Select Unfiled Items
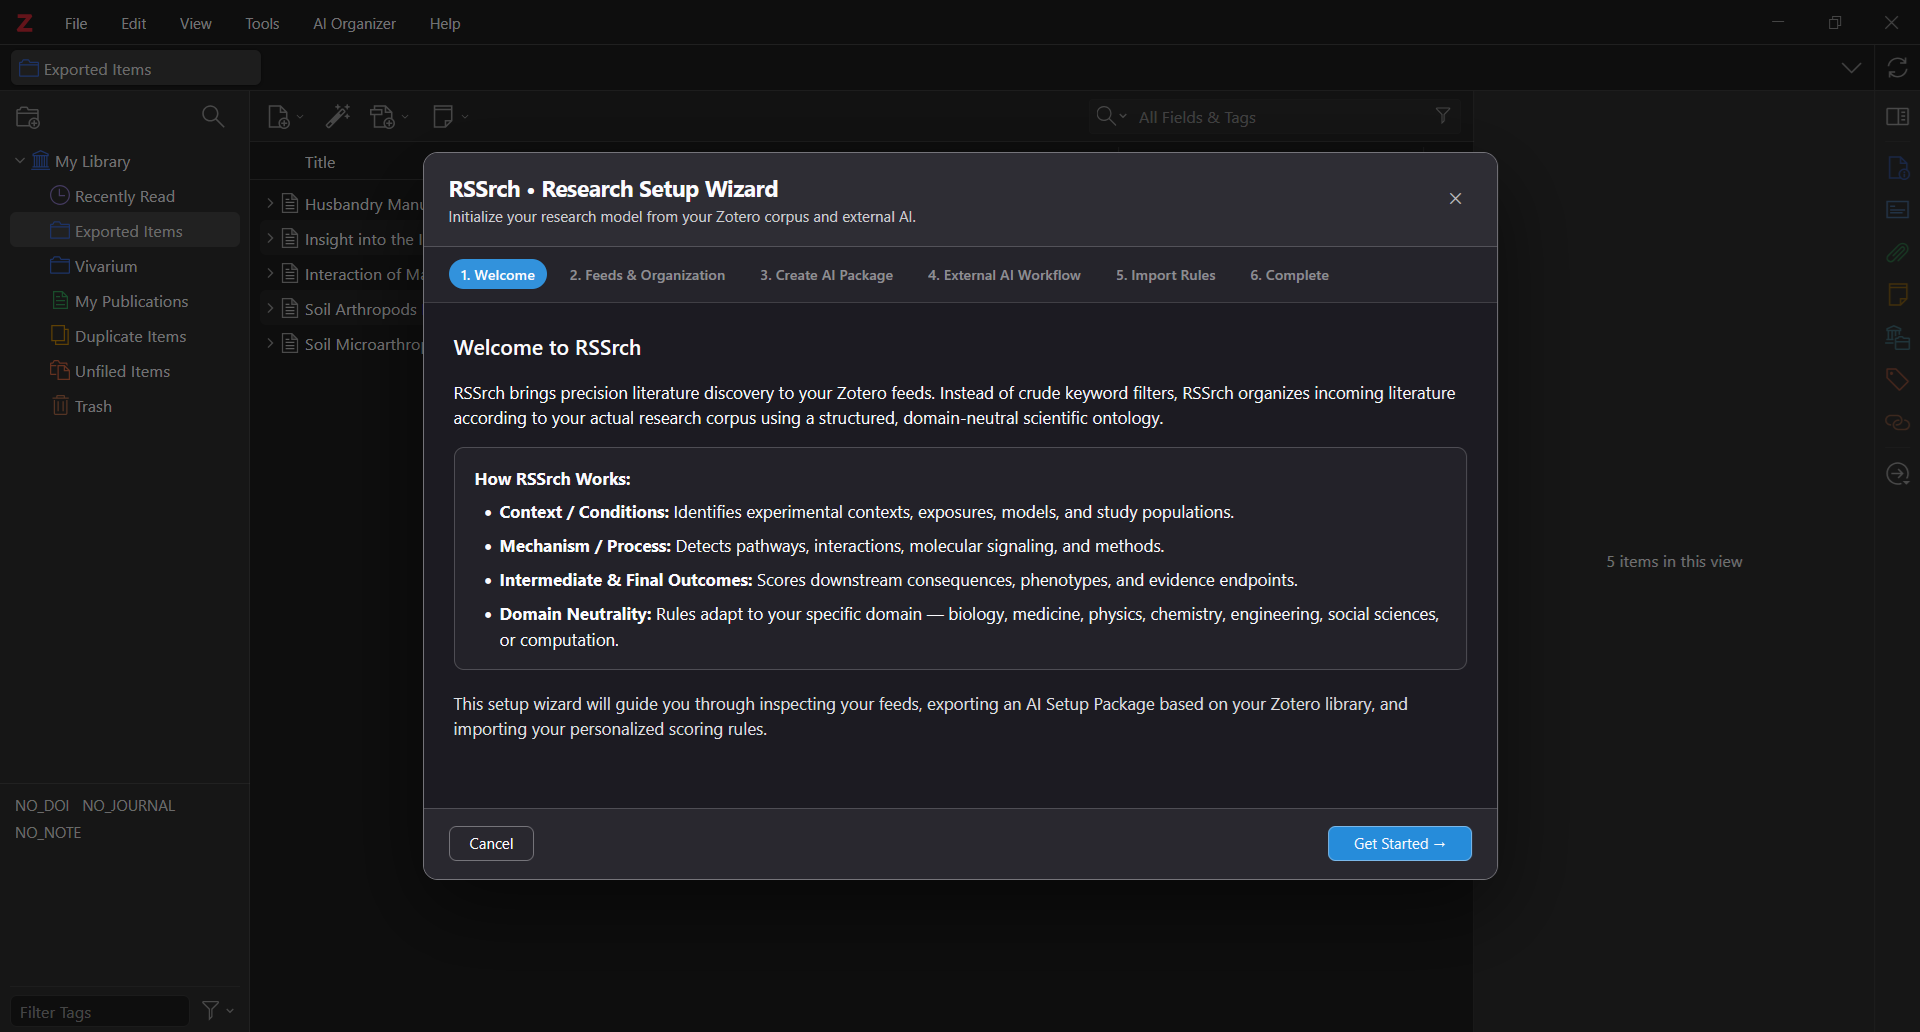Viewport: 1920px width, 1032px height. pos(124,371)
